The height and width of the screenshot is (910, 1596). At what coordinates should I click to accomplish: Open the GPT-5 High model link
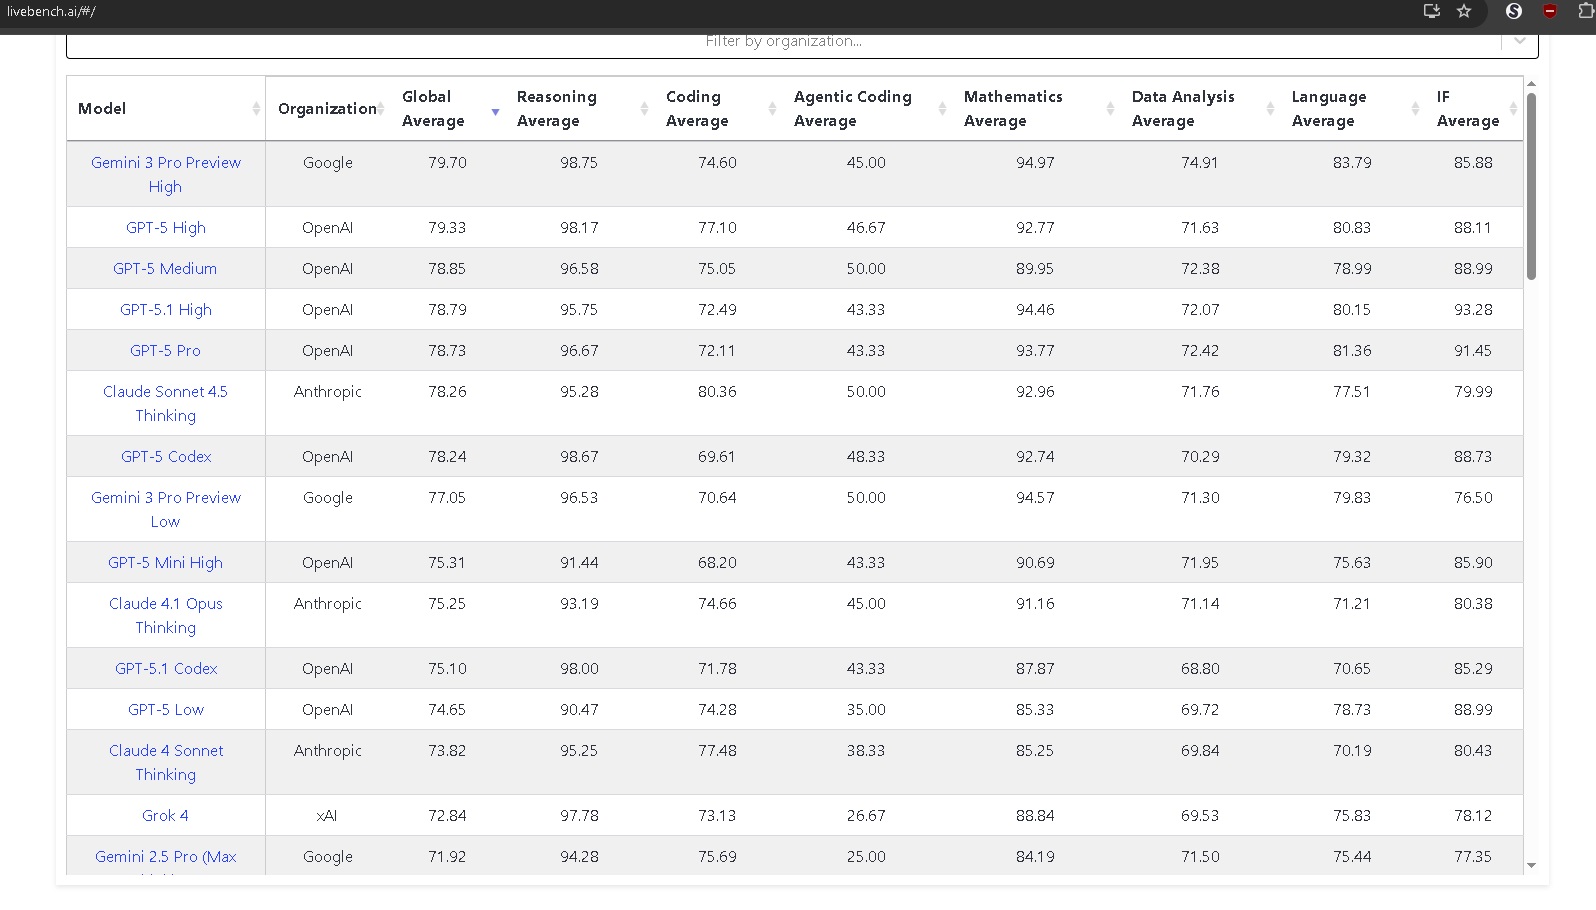pyautogui.click(x=166, y=228)
